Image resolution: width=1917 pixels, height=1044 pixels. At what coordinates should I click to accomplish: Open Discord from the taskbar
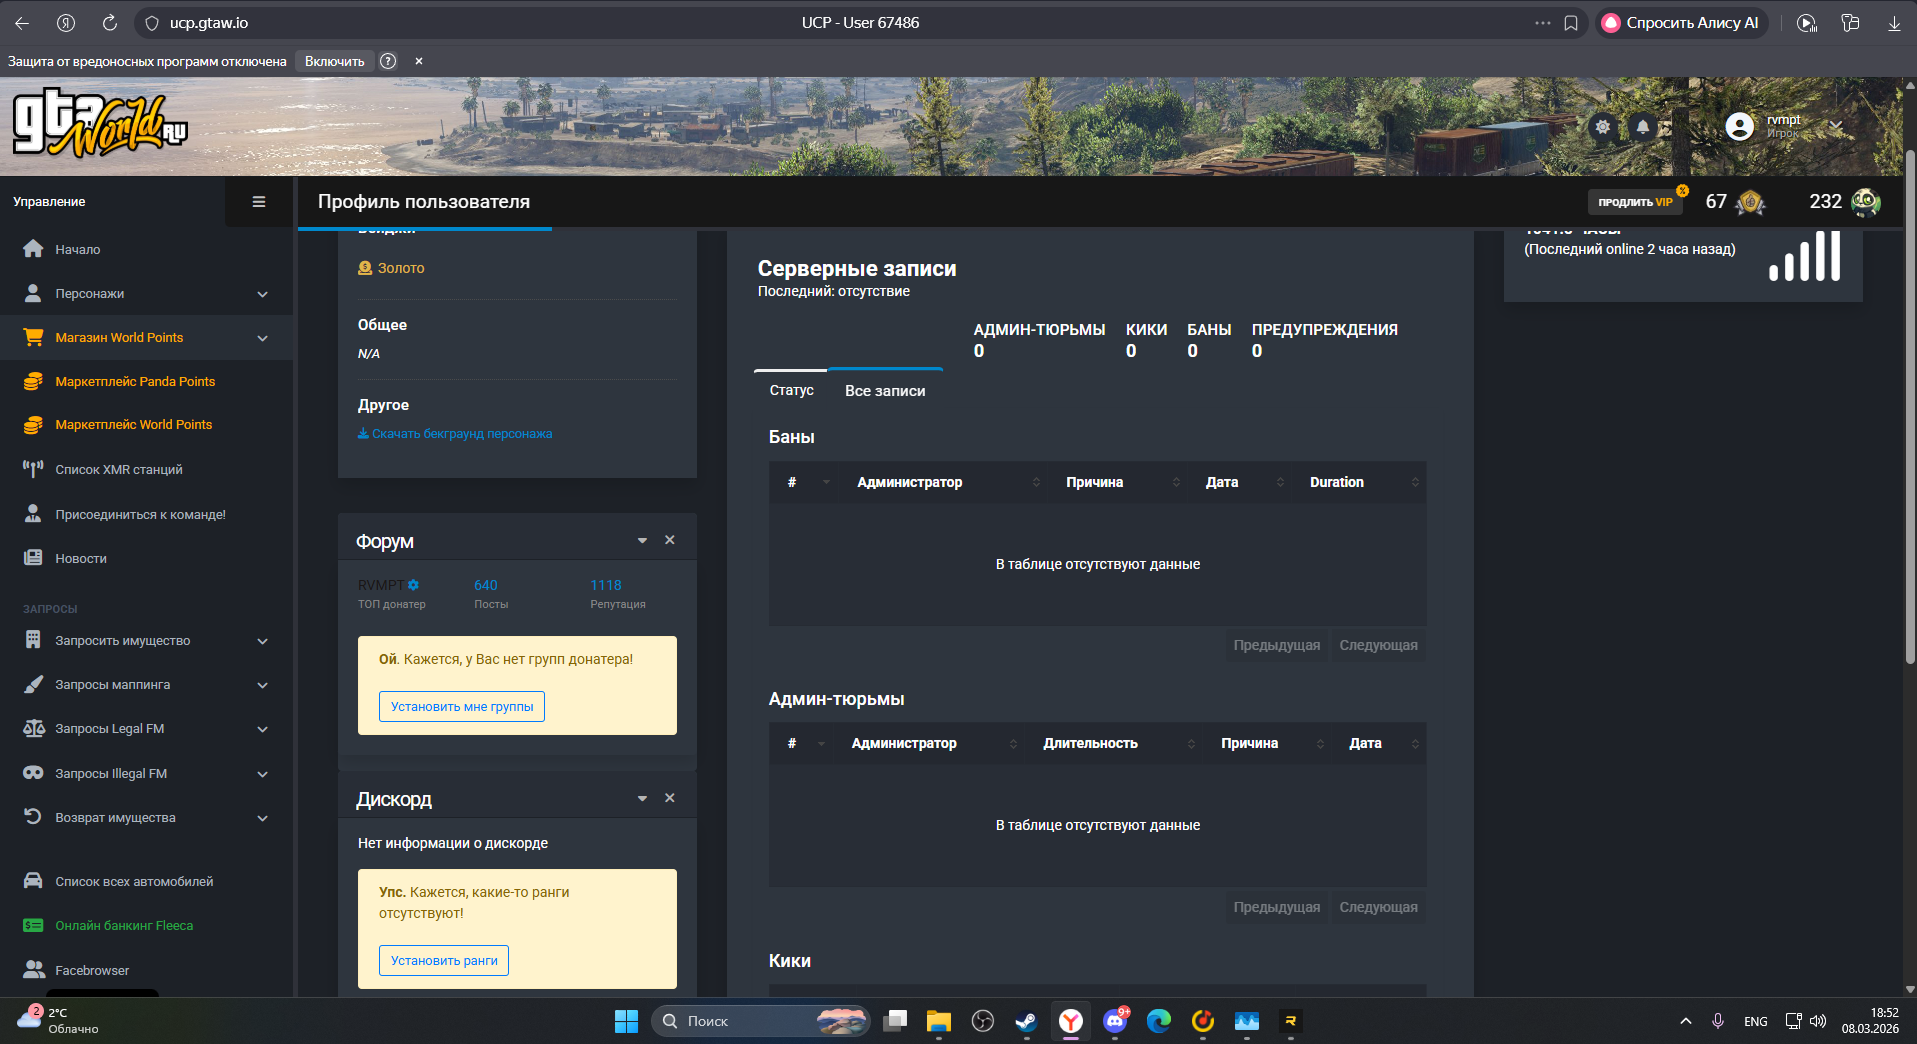click(x=1115, y=1021)
